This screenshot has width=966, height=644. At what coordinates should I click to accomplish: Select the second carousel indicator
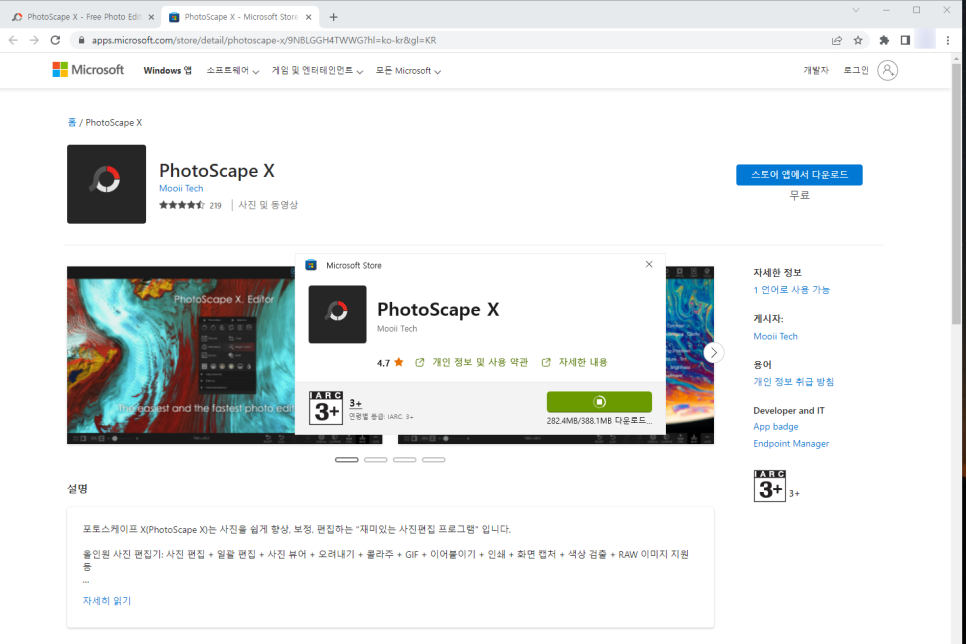tap(376, 460)
